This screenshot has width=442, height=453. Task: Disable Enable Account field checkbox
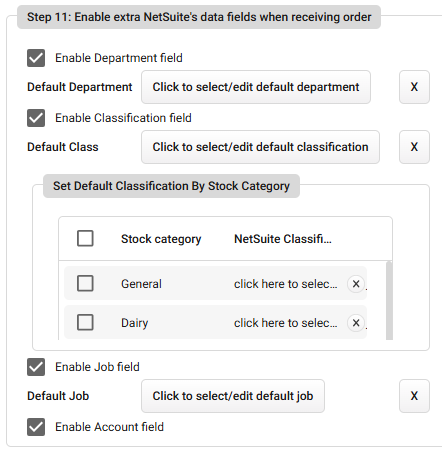36,427
